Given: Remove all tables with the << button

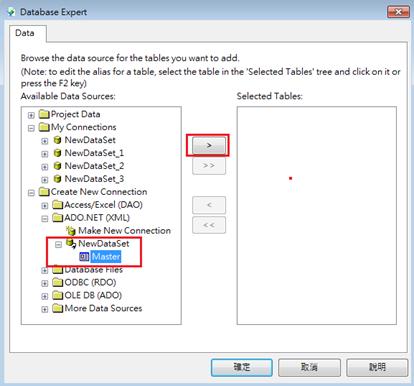Looking at the screenshot, I should [209, 225].
